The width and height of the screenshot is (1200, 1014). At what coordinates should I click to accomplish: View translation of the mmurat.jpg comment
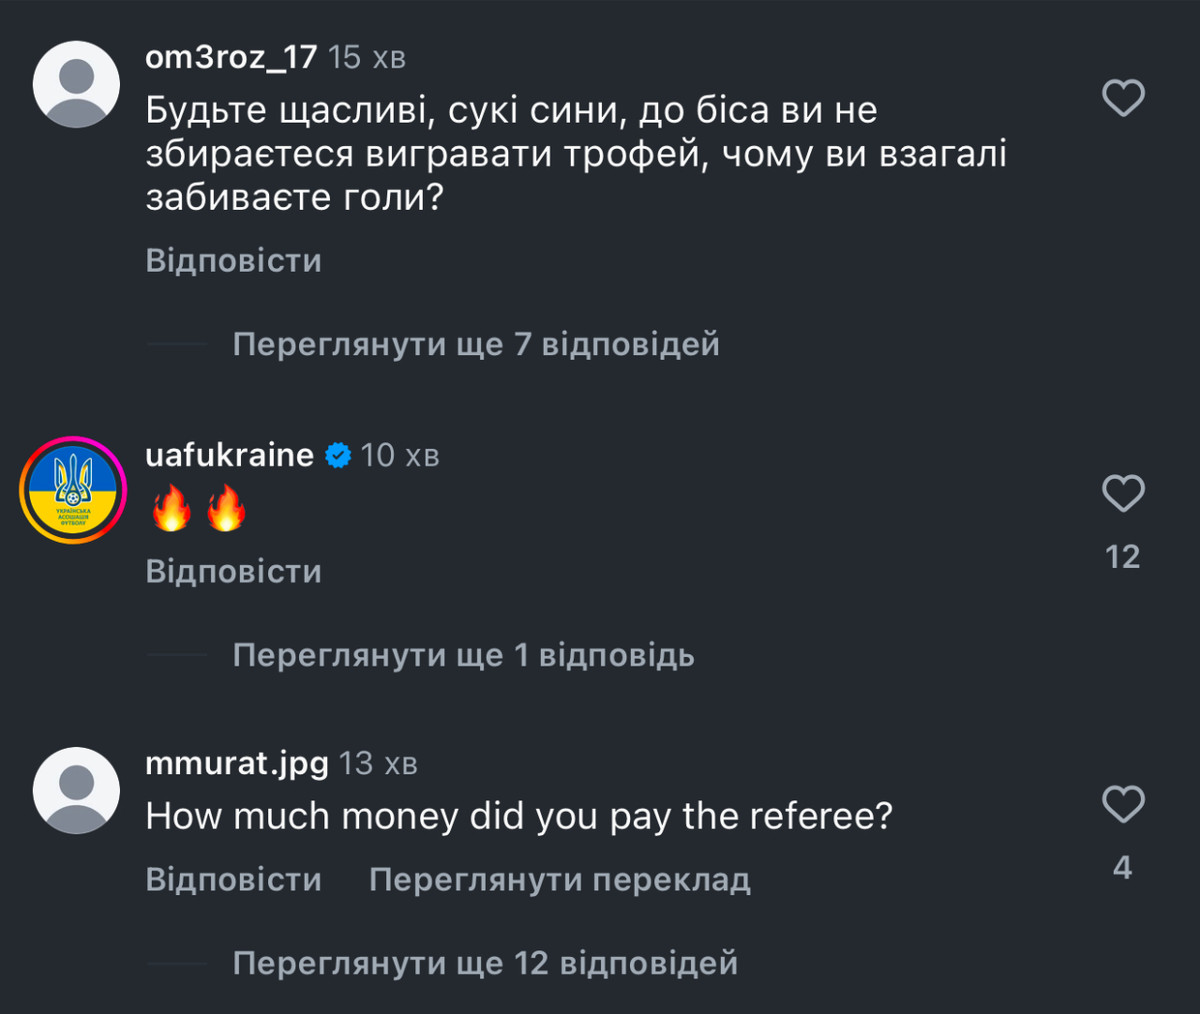[x=559, y=879]
